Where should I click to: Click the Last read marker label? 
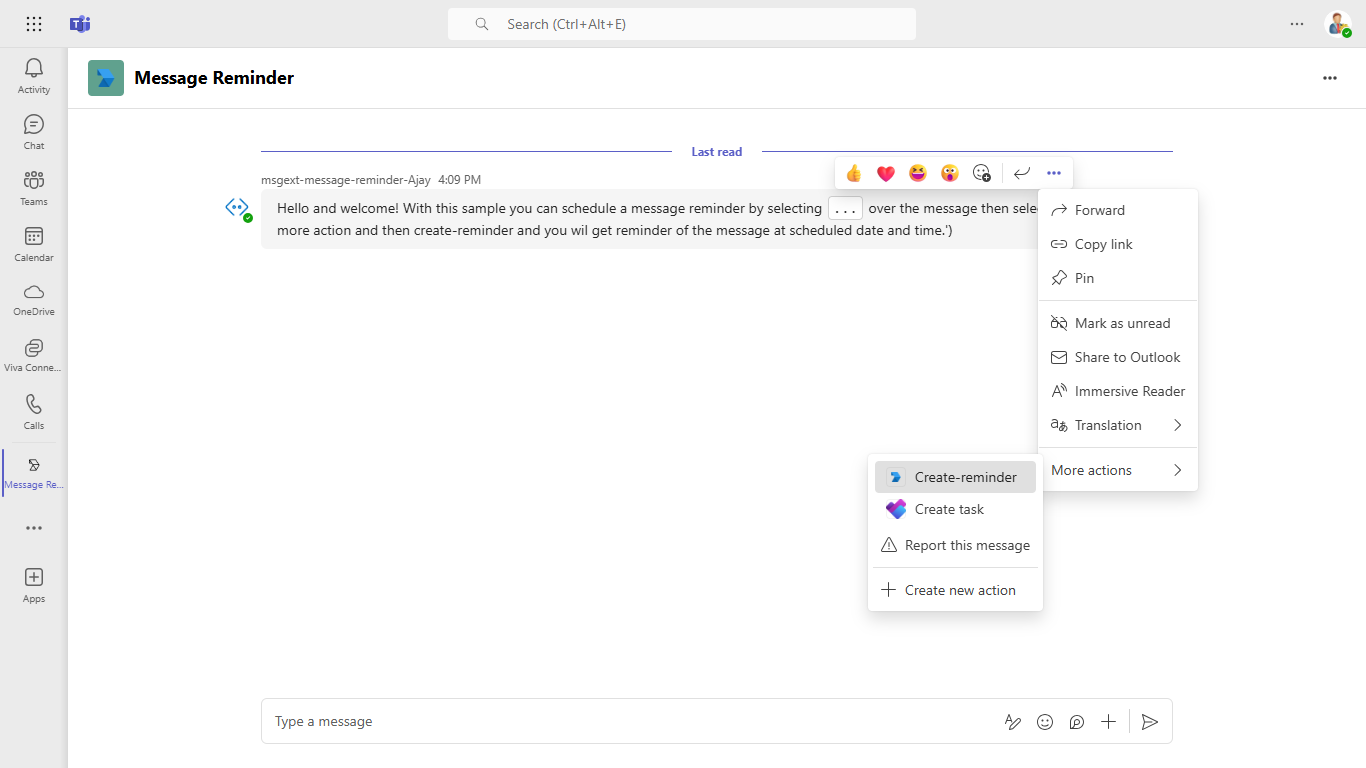point(717,152)
